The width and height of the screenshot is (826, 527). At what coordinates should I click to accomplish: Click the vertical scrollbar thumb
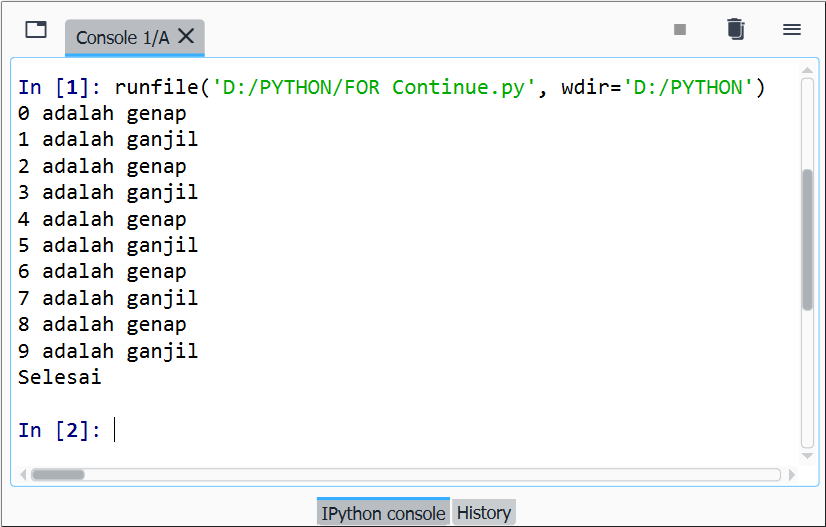coord(807,240)
